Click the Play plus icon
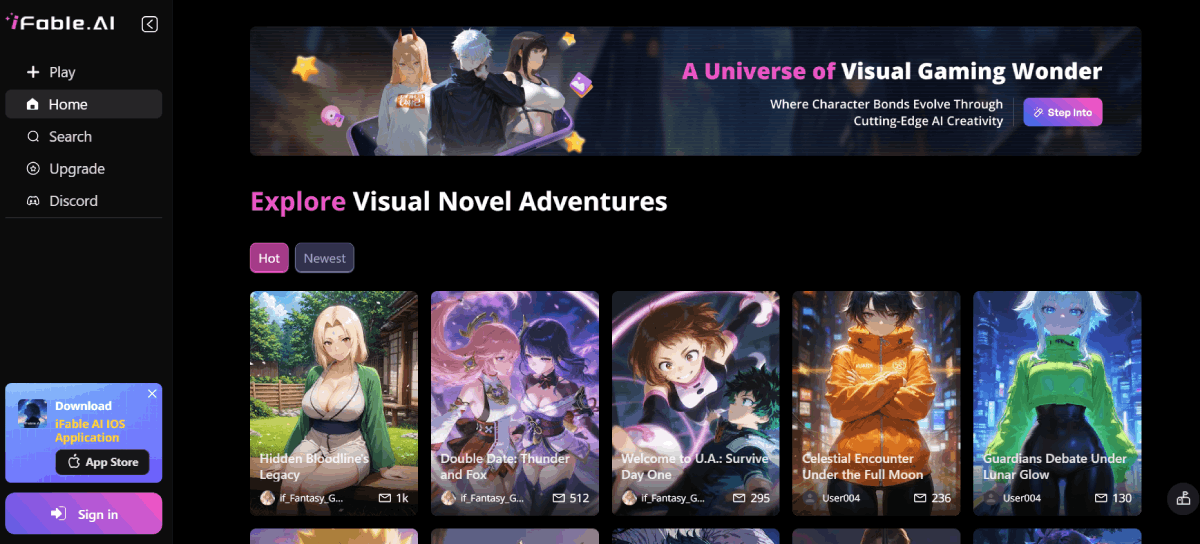1200x544 pixels. pyautogui.click(x=33, y=72)
